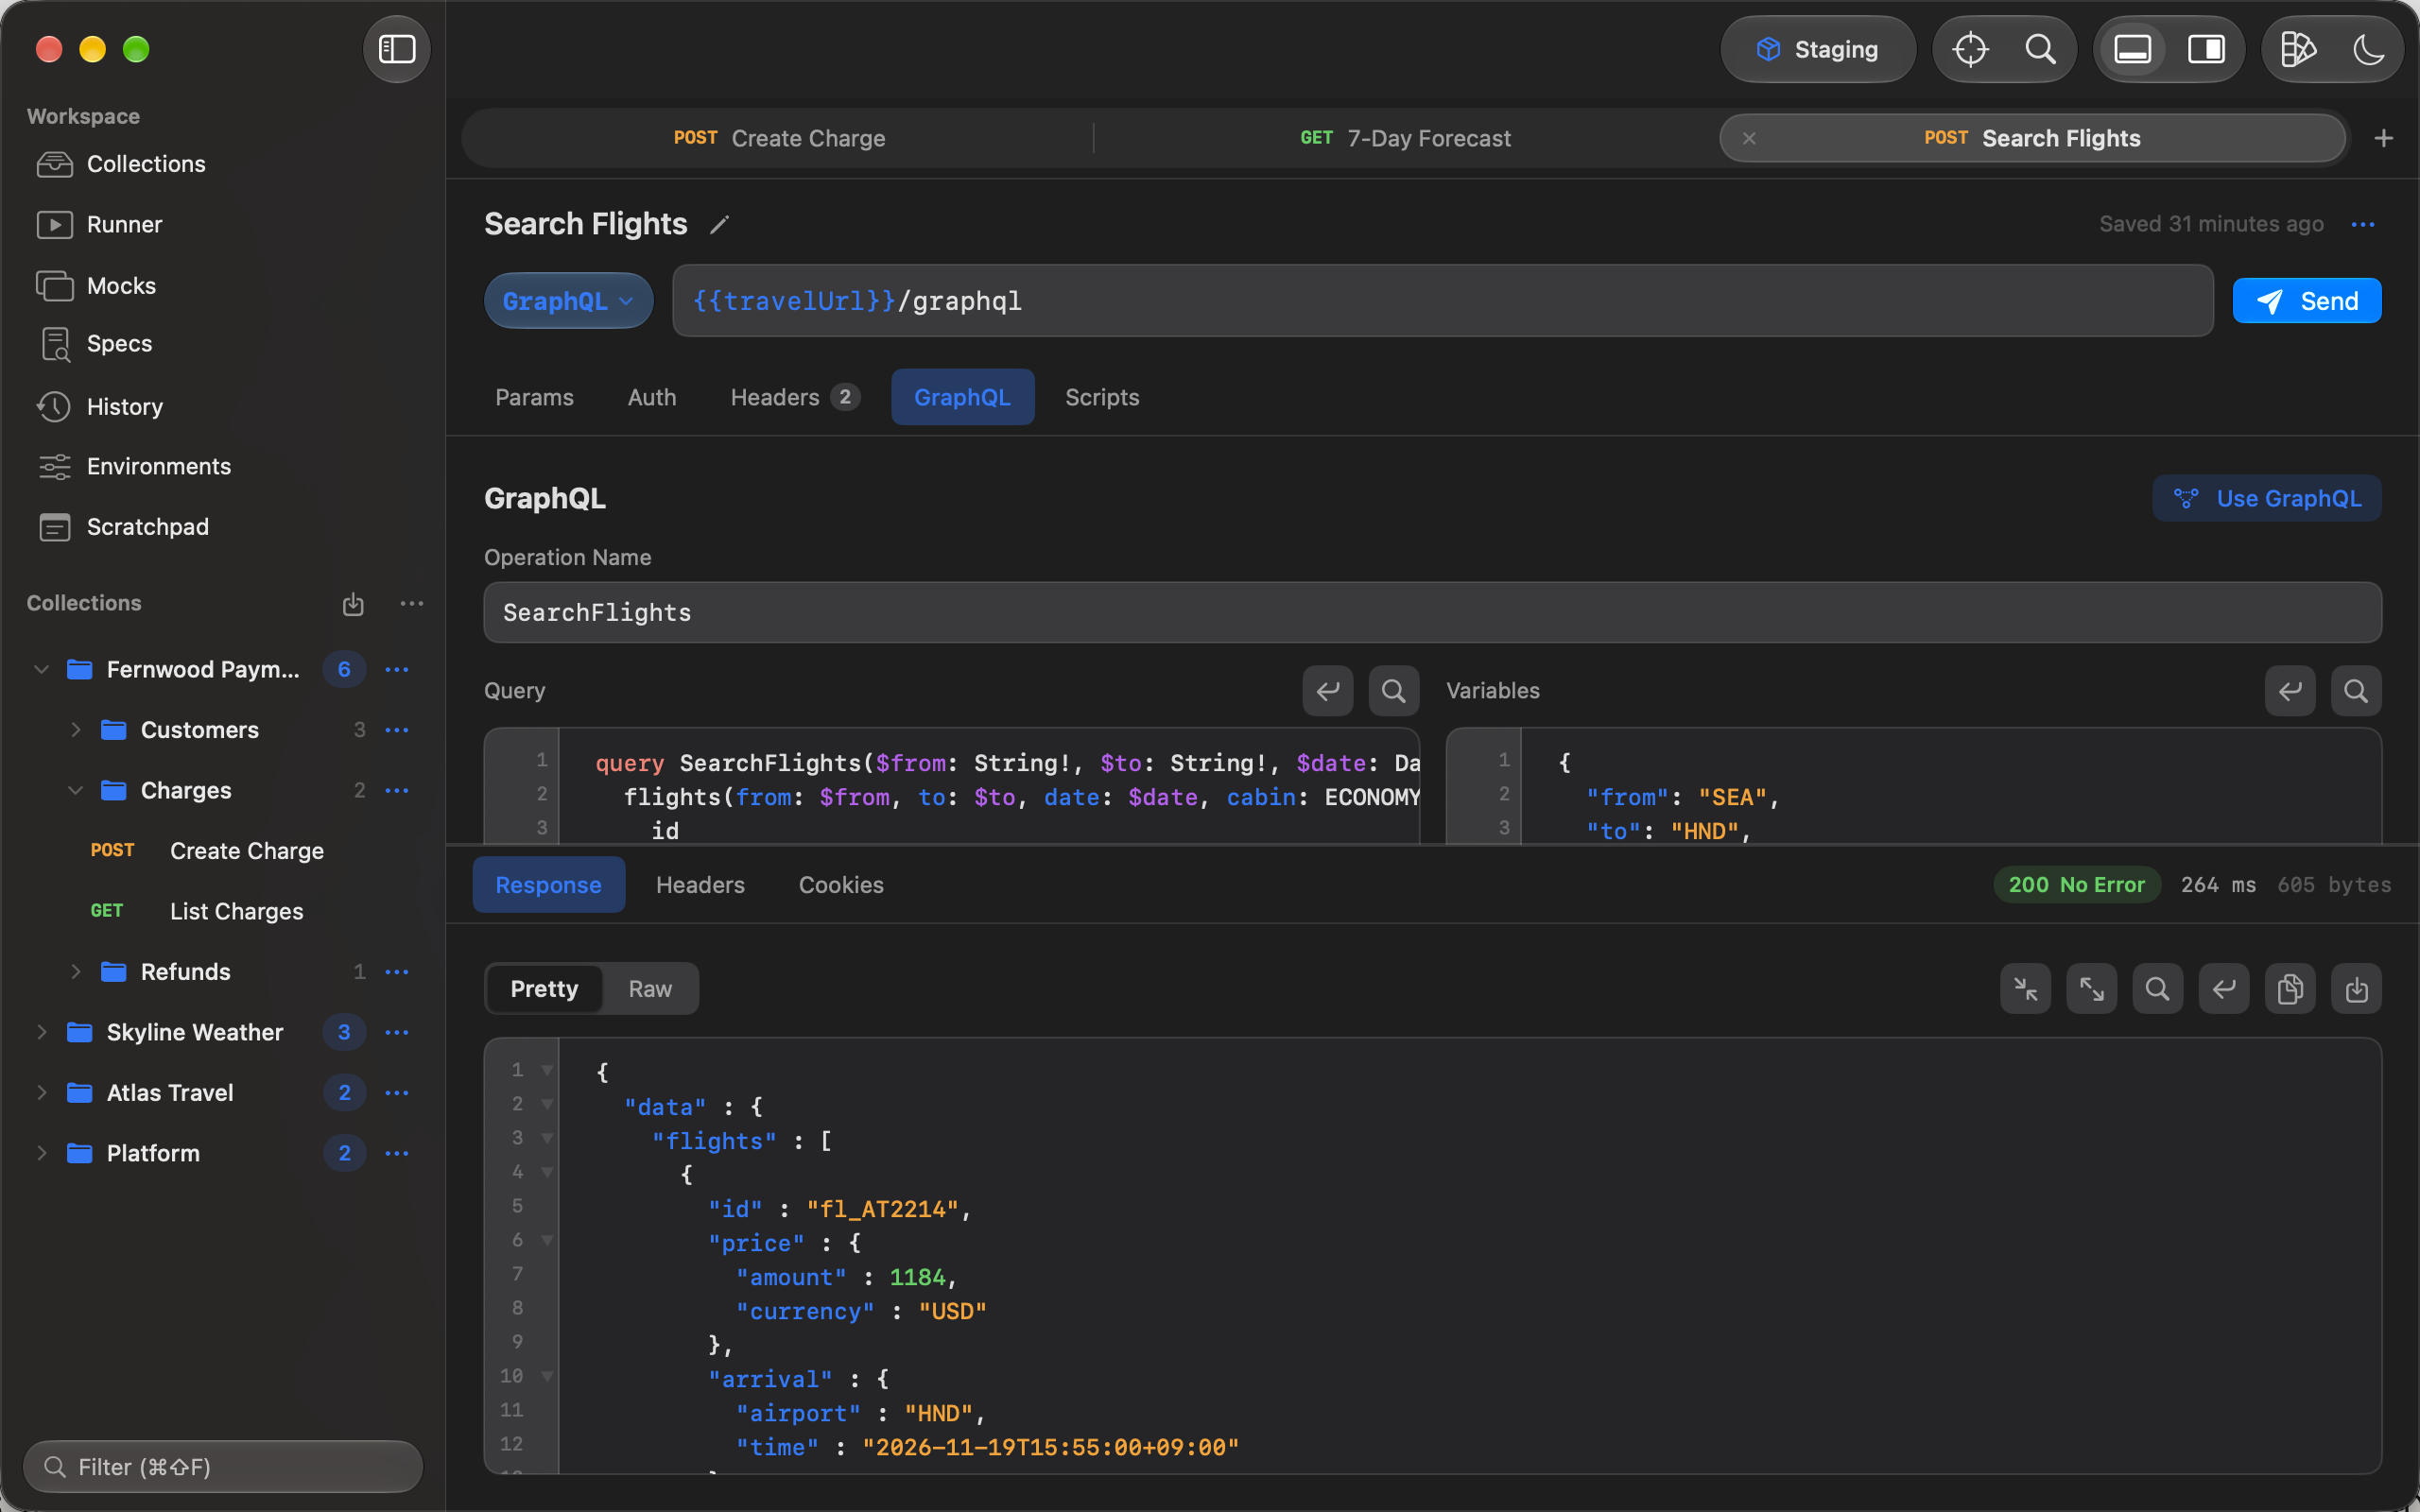This screenshot has width=2420, height=1512.
Task: Toggle dark mode moon icon
Action: (x=2368, y=49)
